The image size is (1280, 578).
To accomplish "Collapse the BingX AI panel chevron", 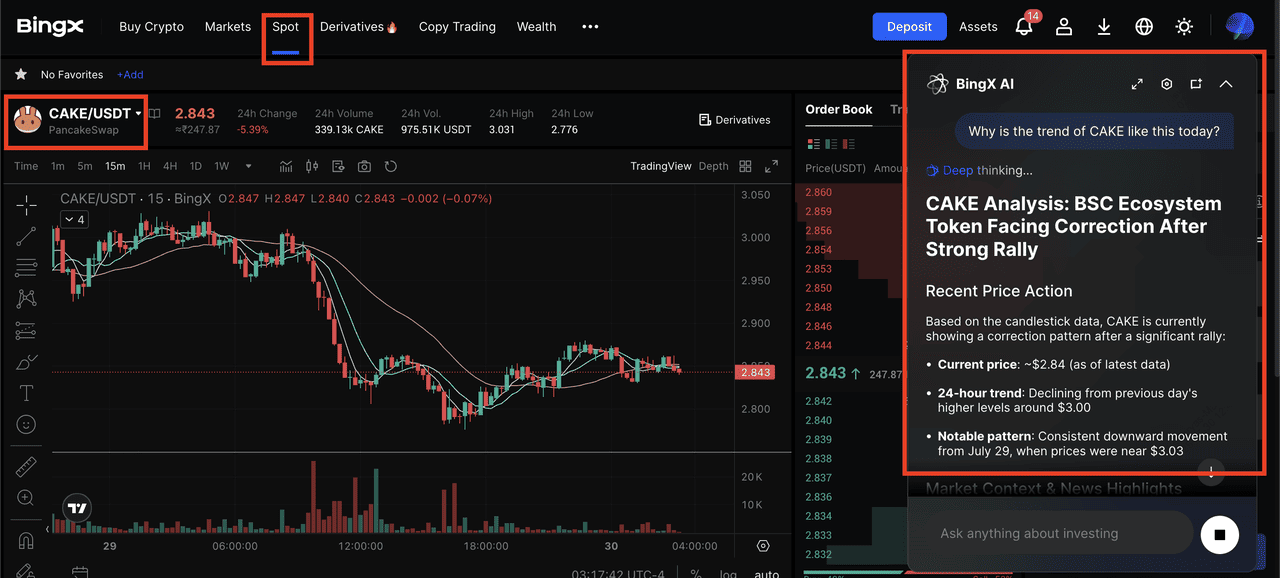I will point(1226,84).
